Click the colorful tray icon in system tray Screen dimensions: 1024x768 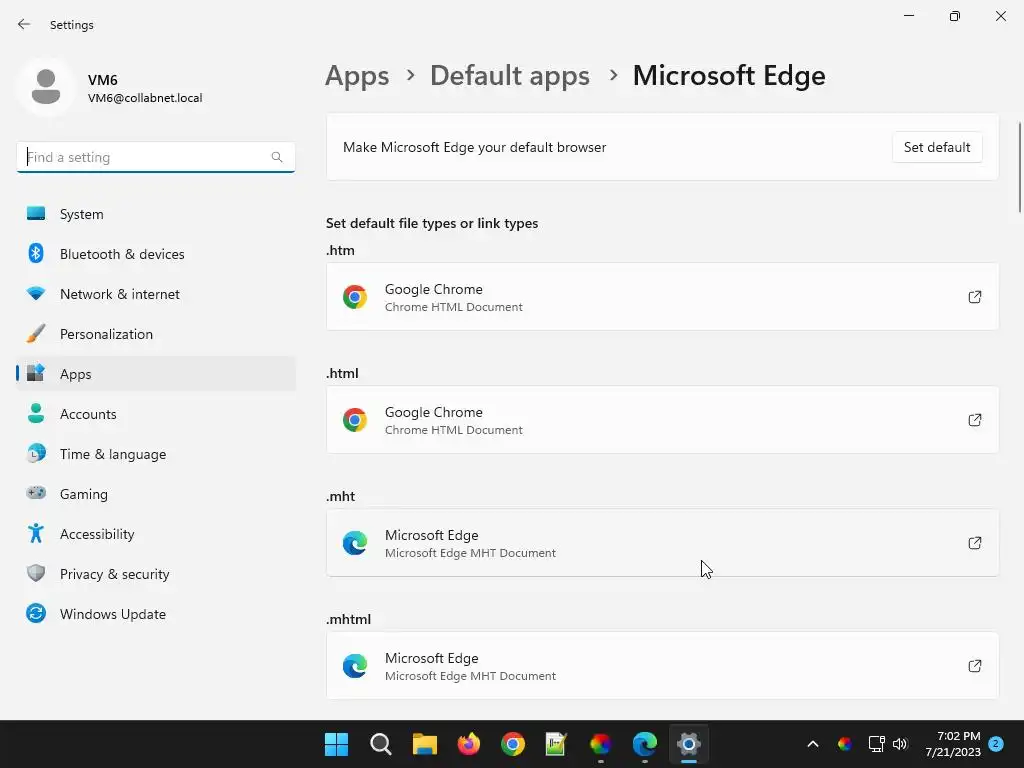click(x=845, y=744)
